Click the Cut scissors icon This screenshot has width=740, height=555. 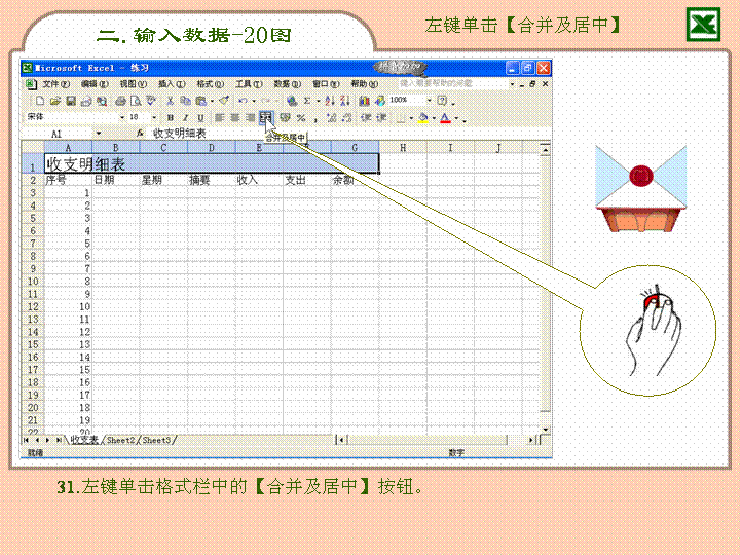[171, 101]
